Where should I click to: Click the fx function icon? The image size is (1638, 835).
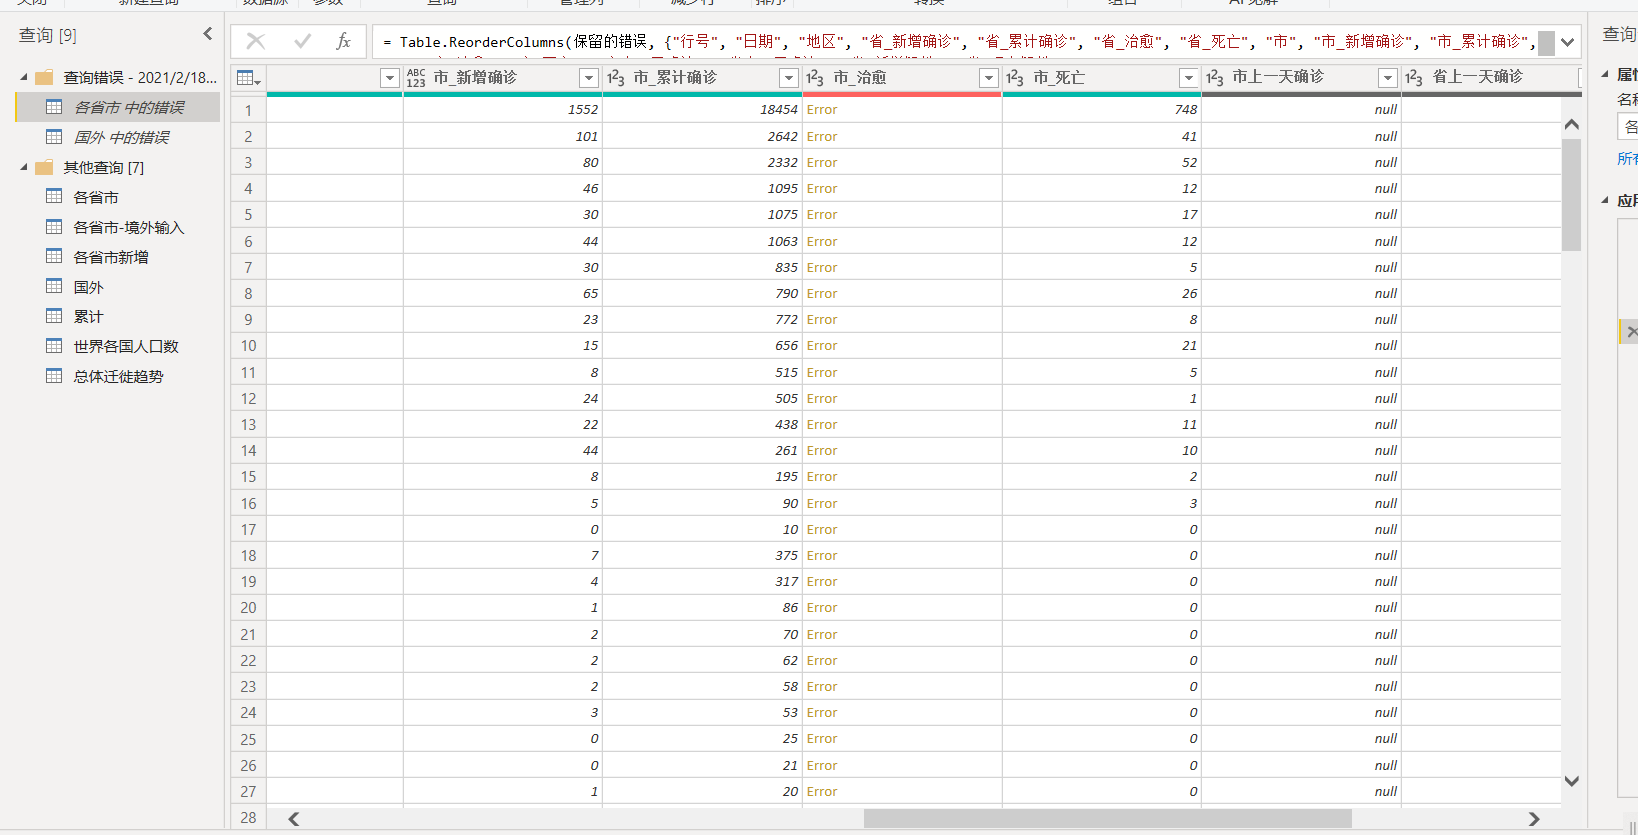(343, 41)
